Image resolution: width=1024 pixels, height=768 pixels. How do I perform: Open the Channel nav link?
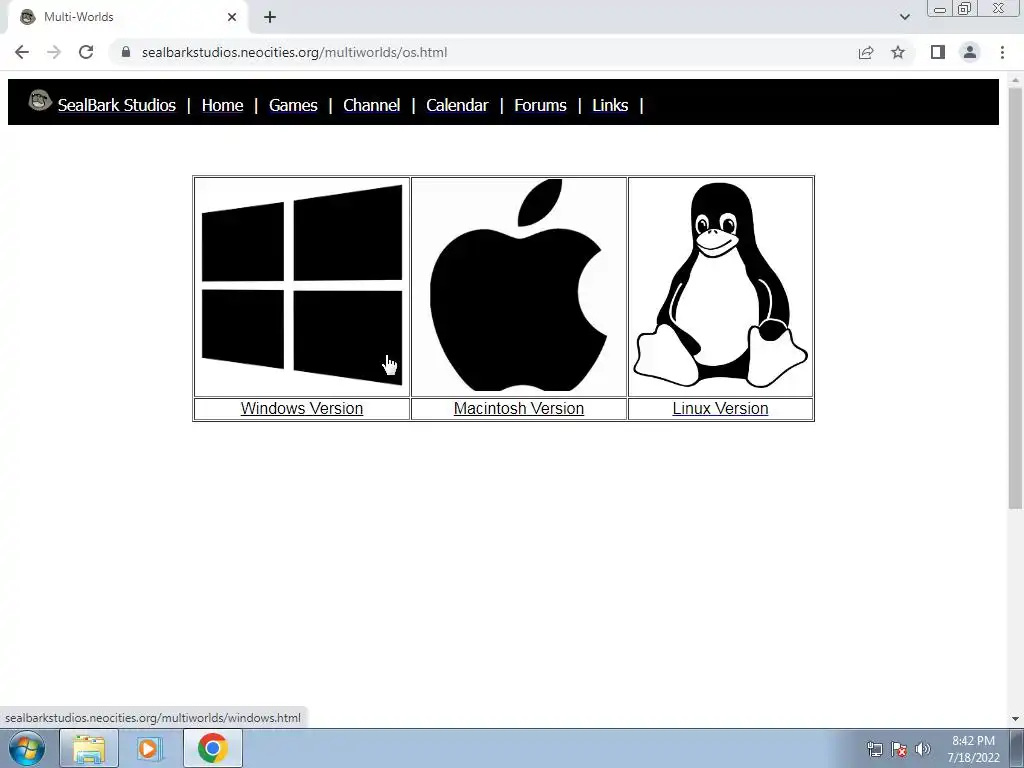point(372,105)
